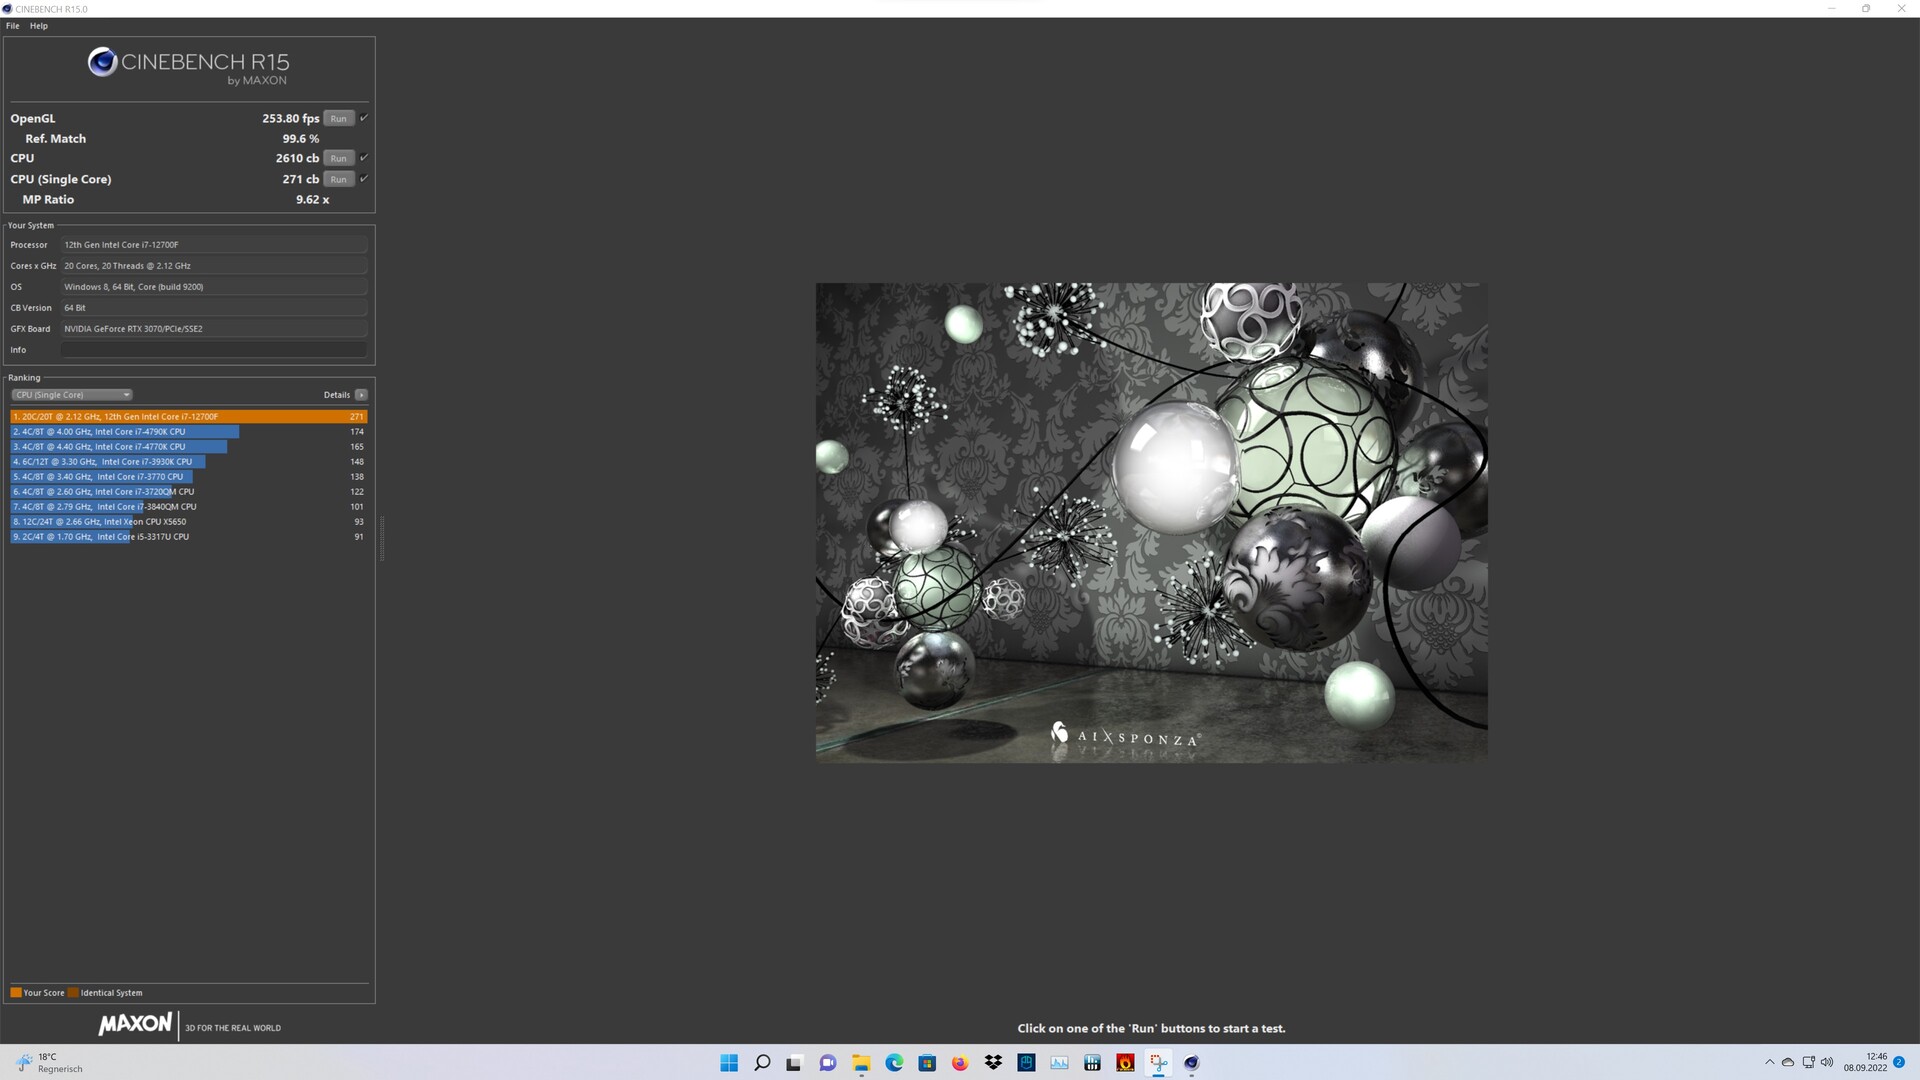Open clock and date 12:46 flyout

[x=1865, y=1063]
